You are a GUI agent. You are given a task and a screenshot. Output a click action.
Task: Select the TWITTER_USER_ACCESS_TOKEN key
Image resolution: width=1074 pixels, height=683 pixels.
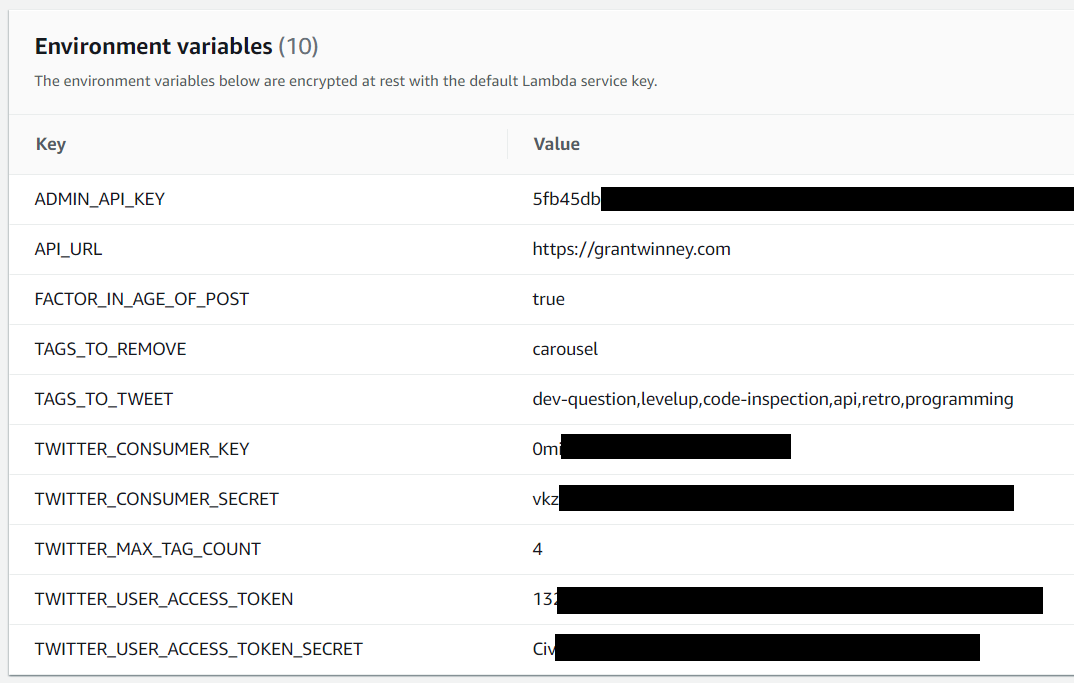(164, 599)
